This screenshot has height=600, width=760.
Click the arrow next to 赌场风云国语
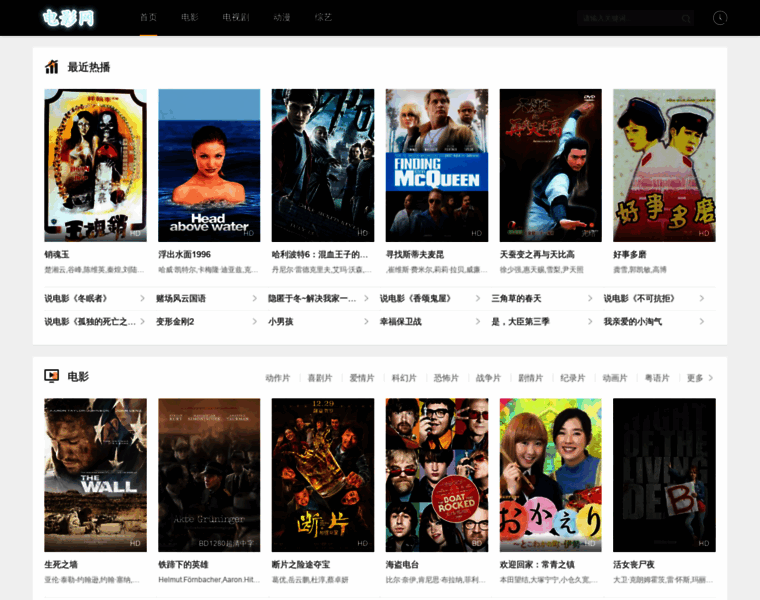coord(254,299)
